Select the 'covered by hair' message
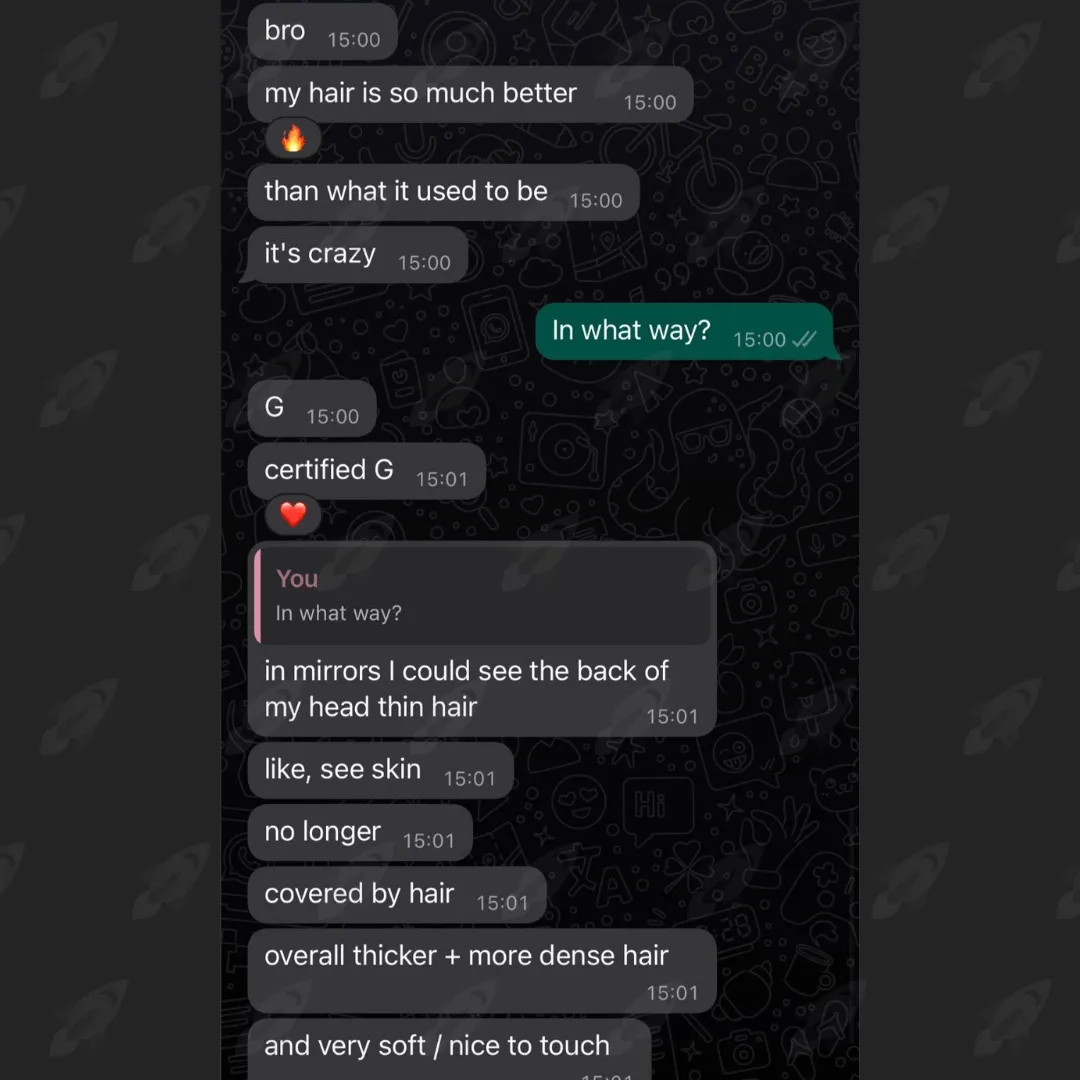This screenshot has height=1080, width=1080. (x=397, y=895)
